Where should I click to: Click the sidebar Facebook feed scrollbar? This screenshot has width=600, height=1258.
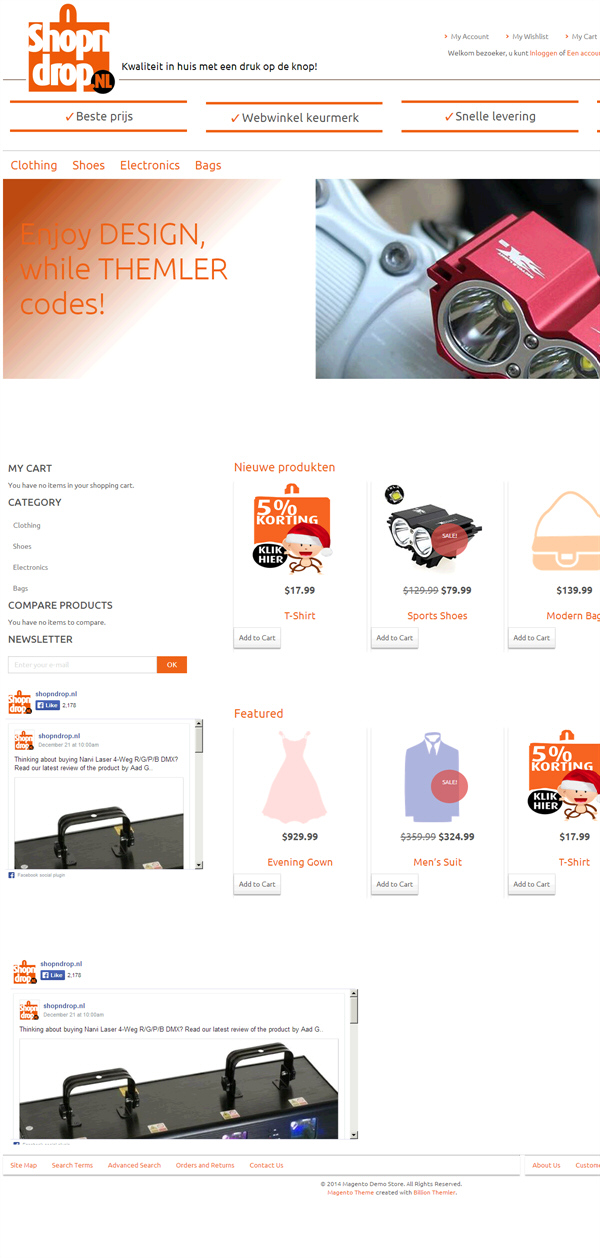(x=199, y=794)
